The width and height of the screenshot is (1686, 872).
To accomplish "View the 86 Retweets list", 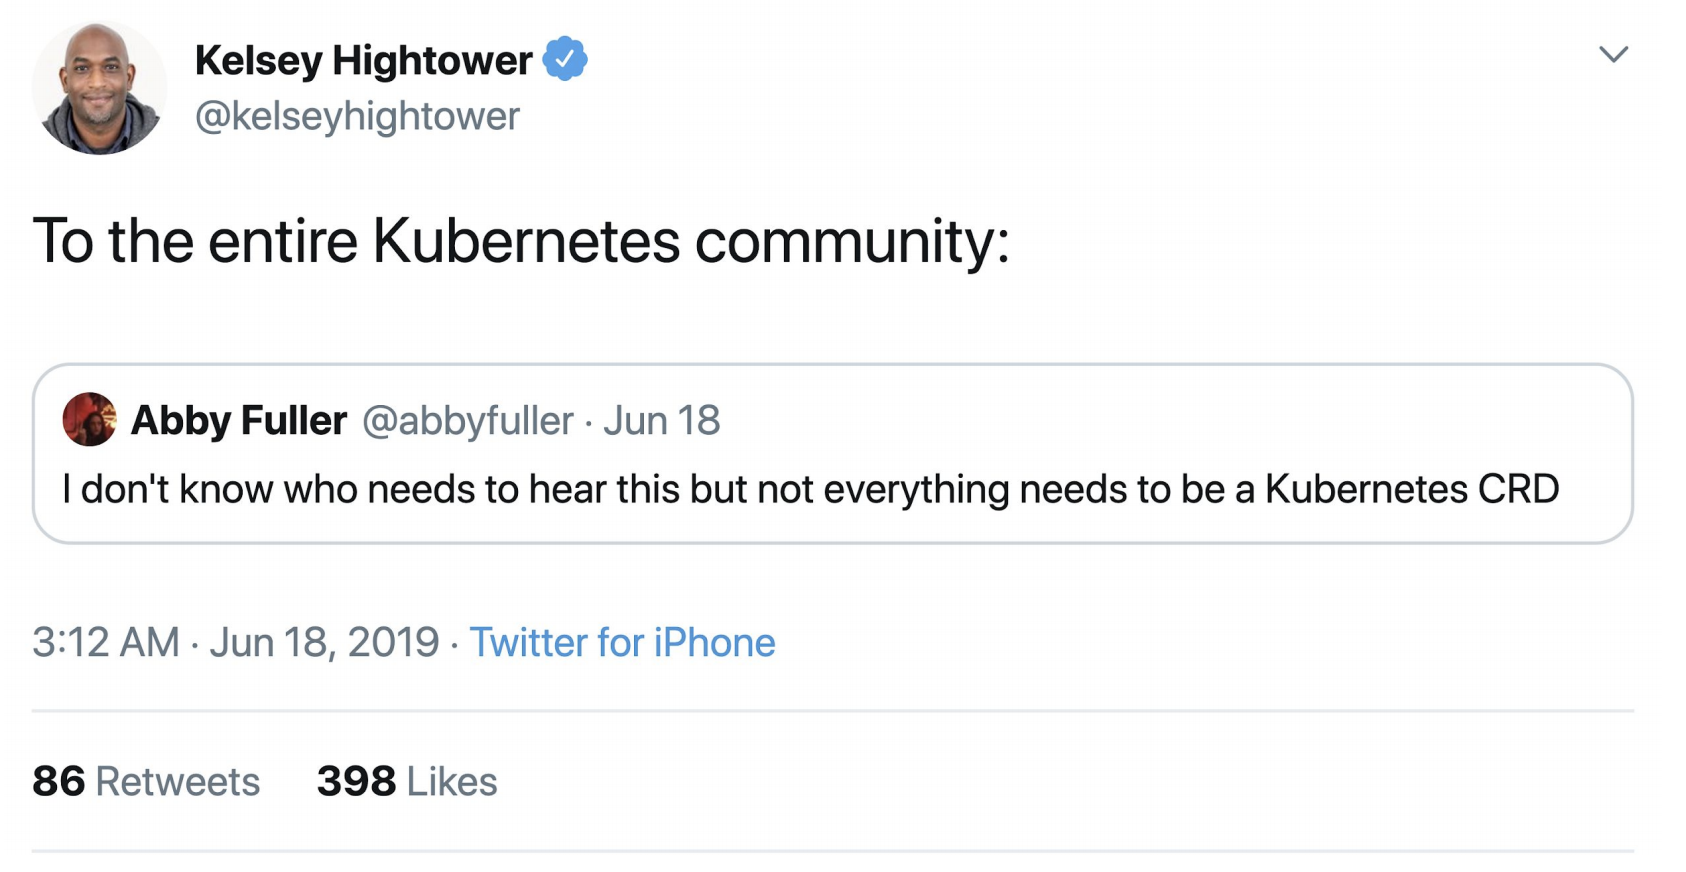I will point(146,781).
